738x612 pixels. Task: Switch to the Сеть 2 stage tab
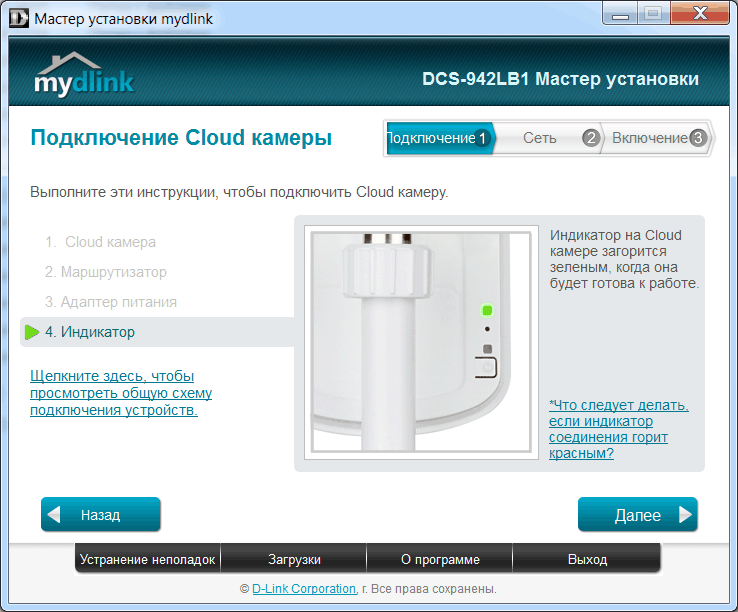pos(548,138)
